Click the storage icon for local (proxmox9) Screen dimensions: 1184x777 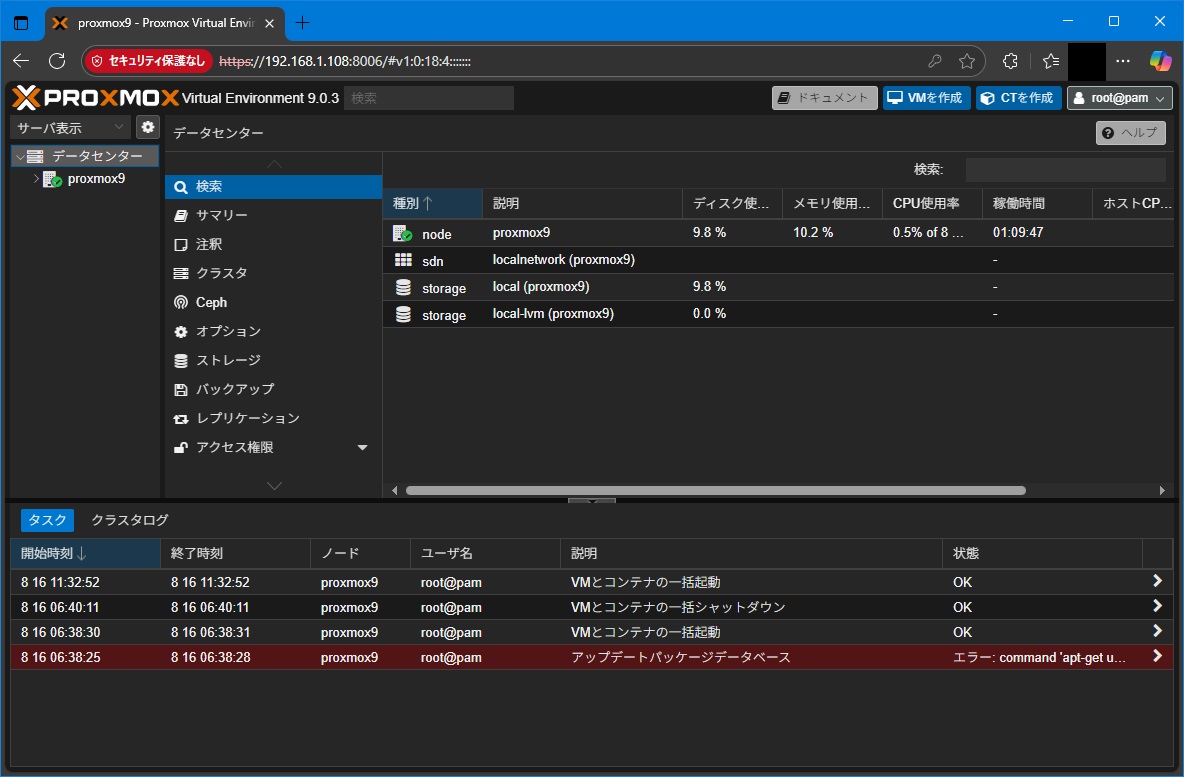403,287
